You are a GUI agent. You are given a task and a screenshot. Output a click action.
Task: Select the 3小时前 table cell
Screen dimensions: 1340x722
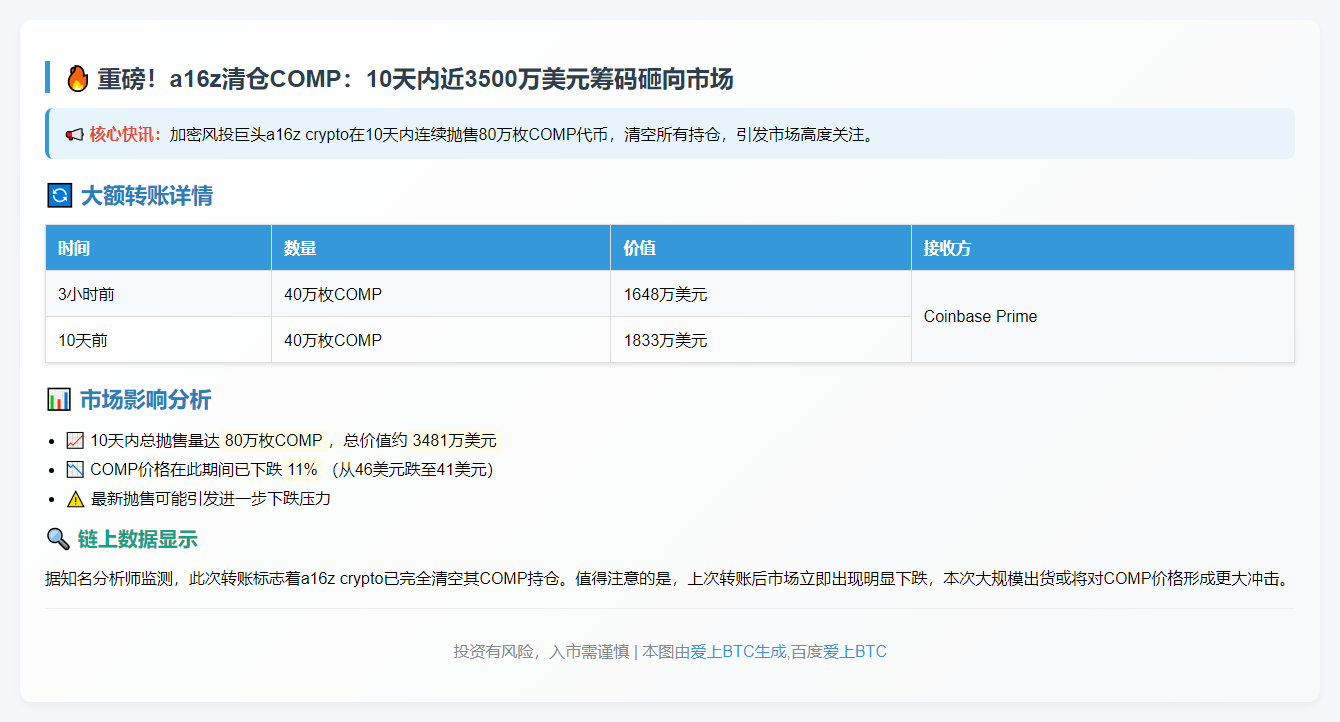point(158,294)
